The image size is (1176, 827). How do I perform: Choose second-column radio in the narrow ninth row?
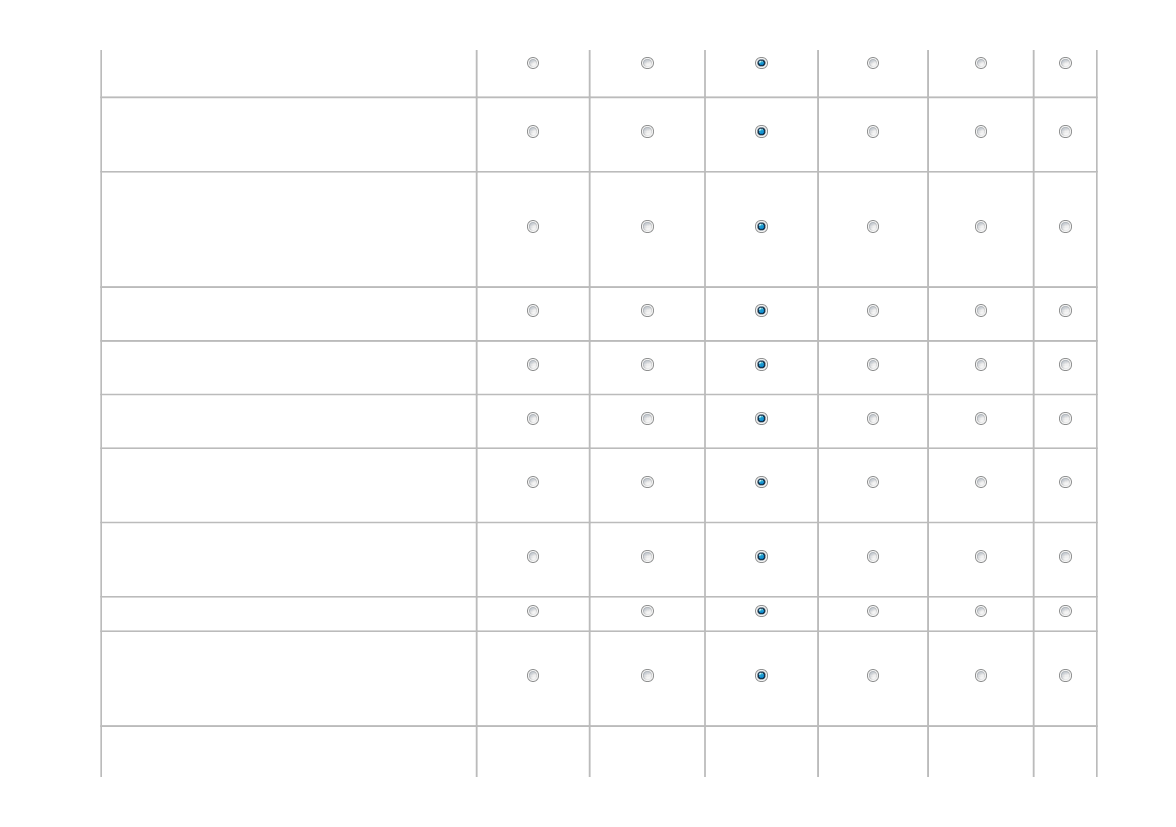(x=647, y=611)
